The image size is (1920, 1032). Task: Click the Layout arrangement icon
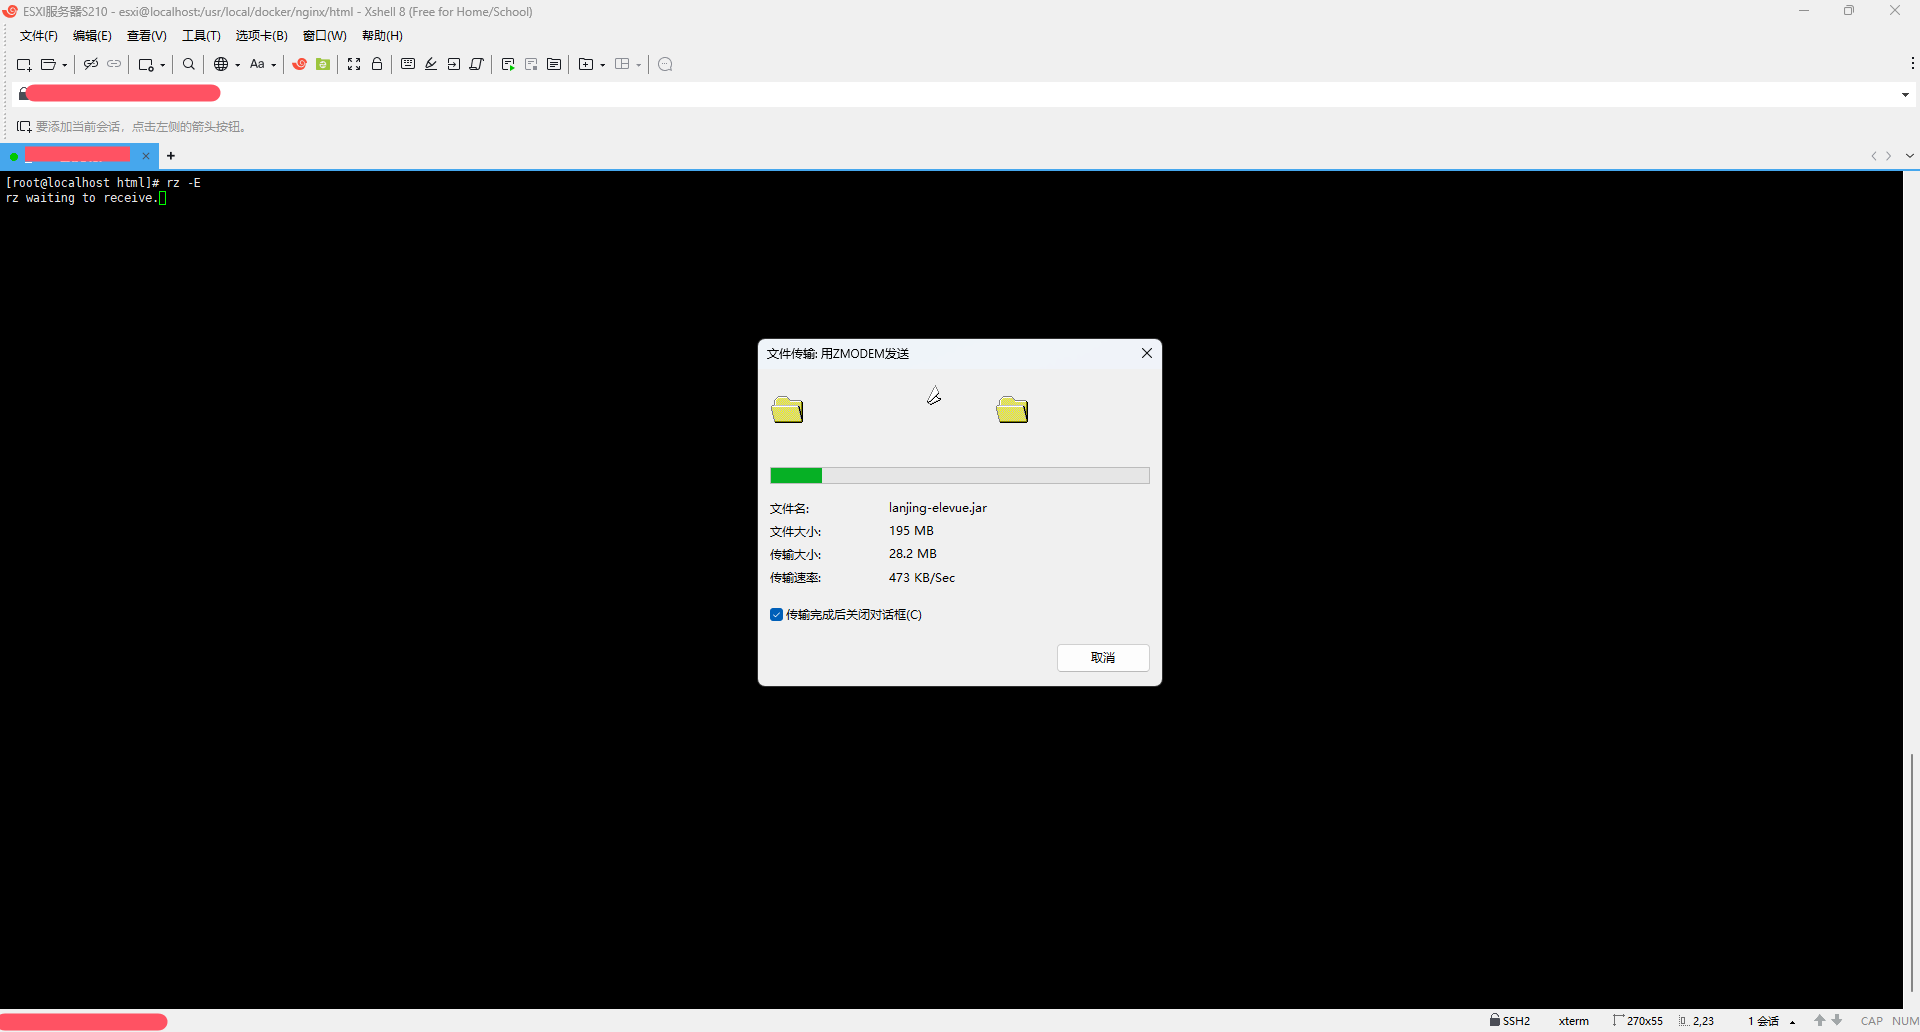(x=622, y=64)
